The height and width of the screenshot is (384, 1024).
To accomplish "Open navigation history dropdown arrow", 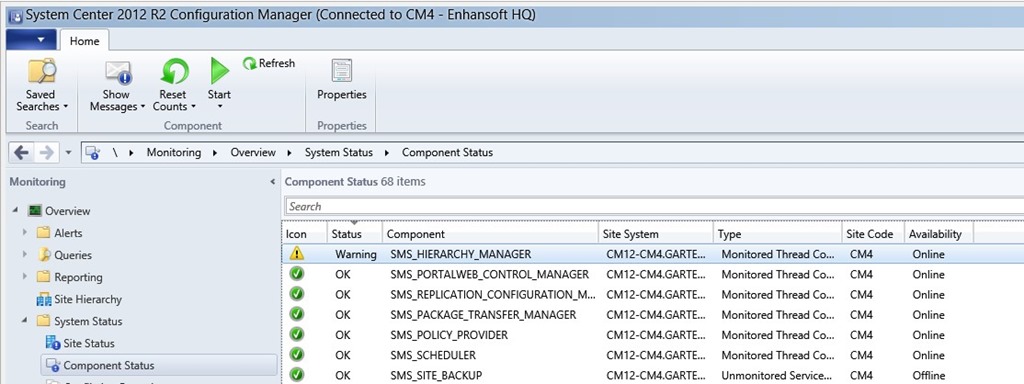I will [x=69, y=153].
